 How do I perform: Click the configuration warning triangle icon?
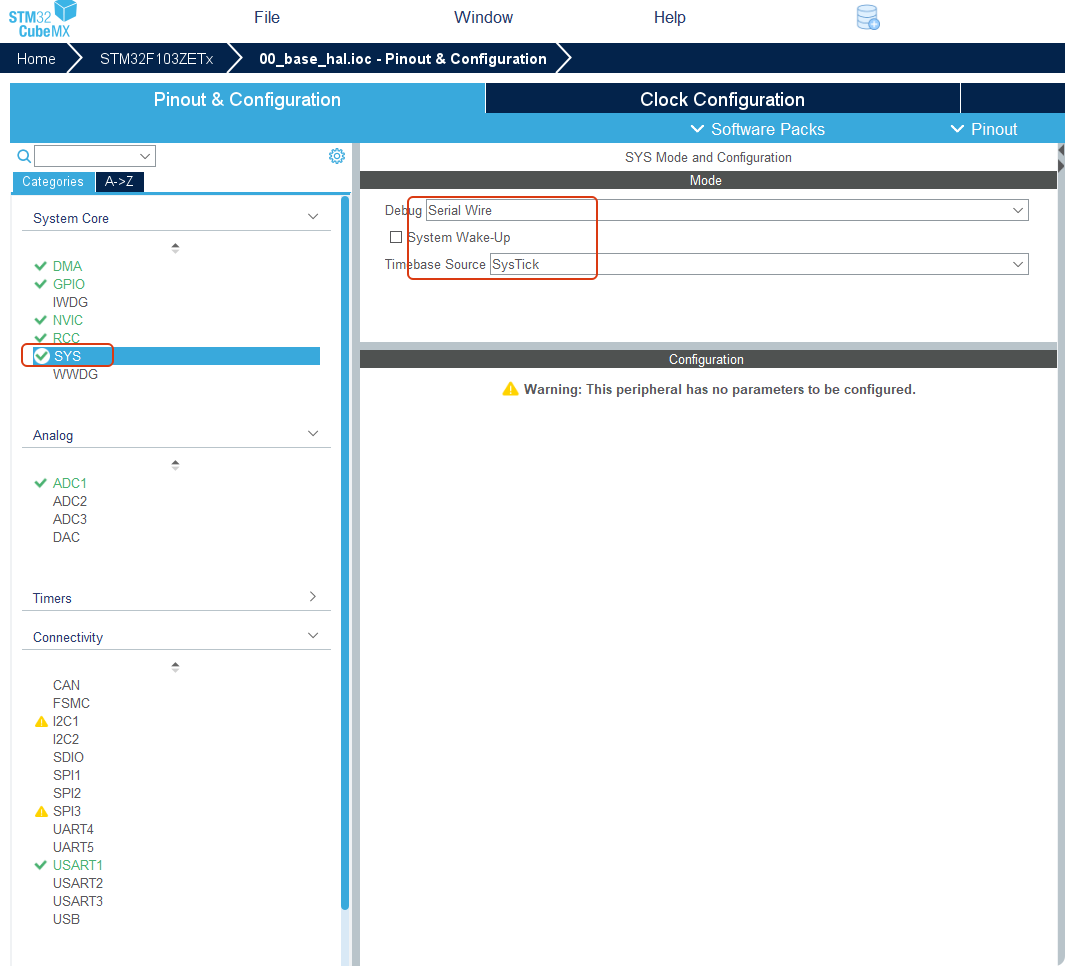510,389
